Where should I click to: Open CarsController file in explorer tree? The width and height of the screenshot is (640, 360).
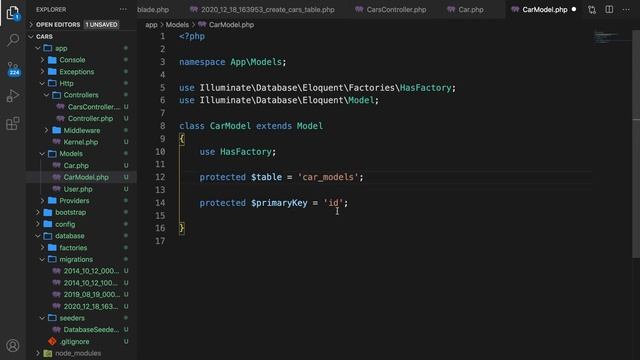click(94, 107)
